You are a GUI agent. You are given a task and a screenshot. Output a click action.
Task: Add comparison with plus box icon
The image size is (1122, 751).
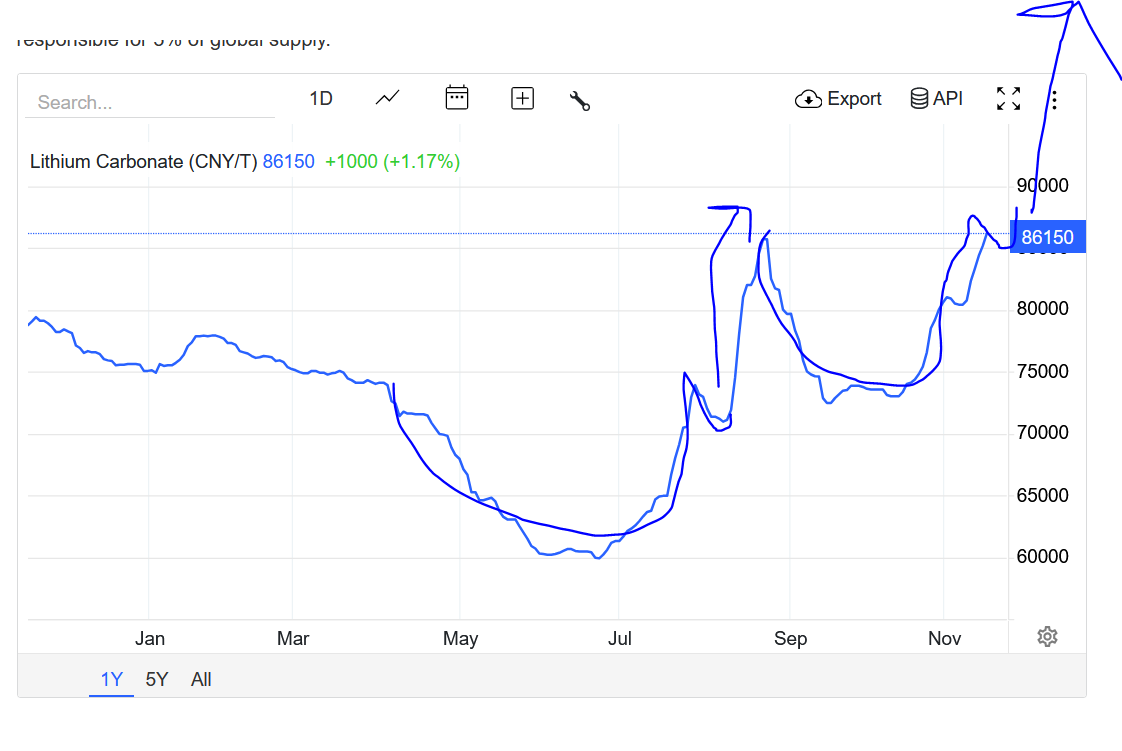pyautogui.click(x=522, y=98)
